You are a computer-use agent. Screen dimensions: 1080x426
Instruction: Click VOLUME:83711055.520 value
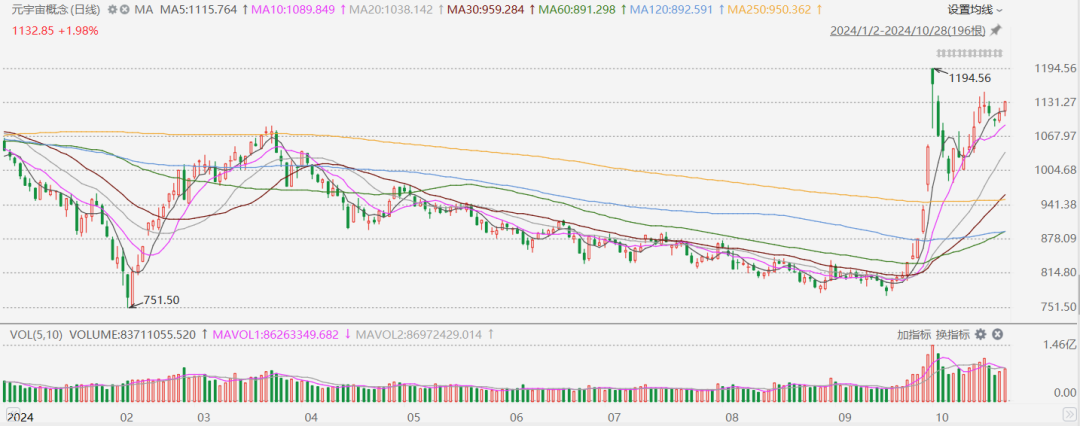click(x=132, y=334)
